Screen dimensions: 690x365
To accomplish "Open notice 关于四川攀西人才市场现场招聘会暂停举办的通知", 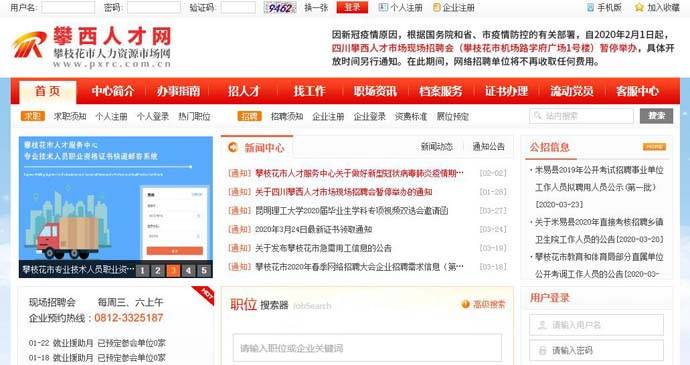I will (344, 192).
